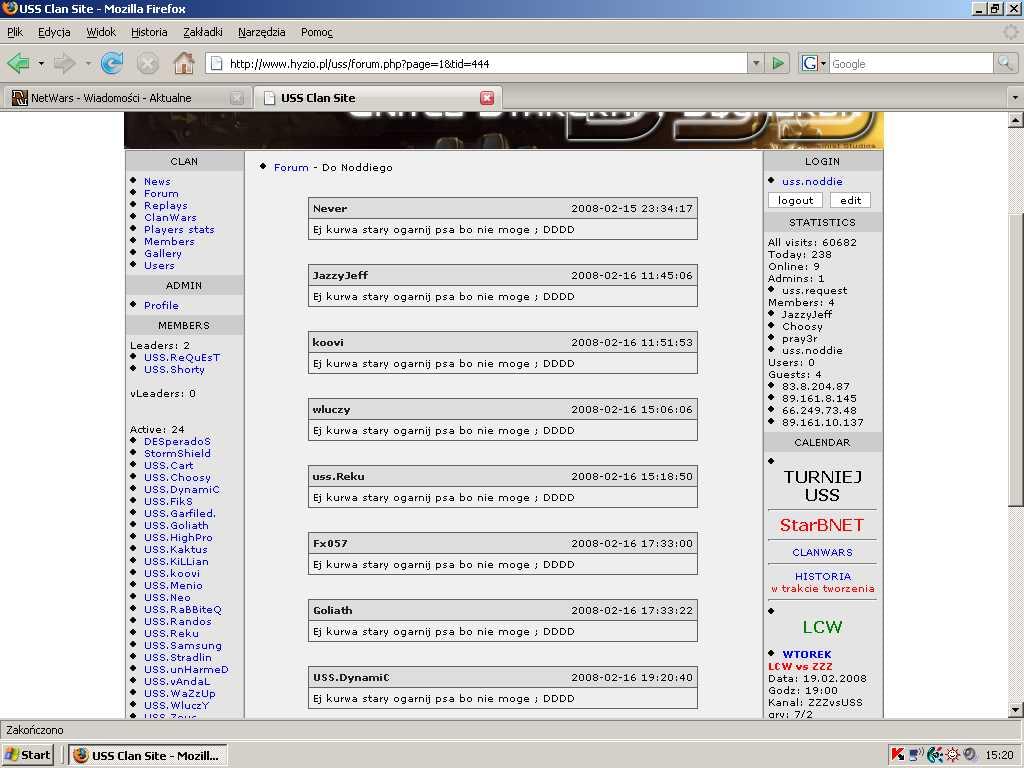Expand the URL bar history dropdown

click(x=755, y=64)
